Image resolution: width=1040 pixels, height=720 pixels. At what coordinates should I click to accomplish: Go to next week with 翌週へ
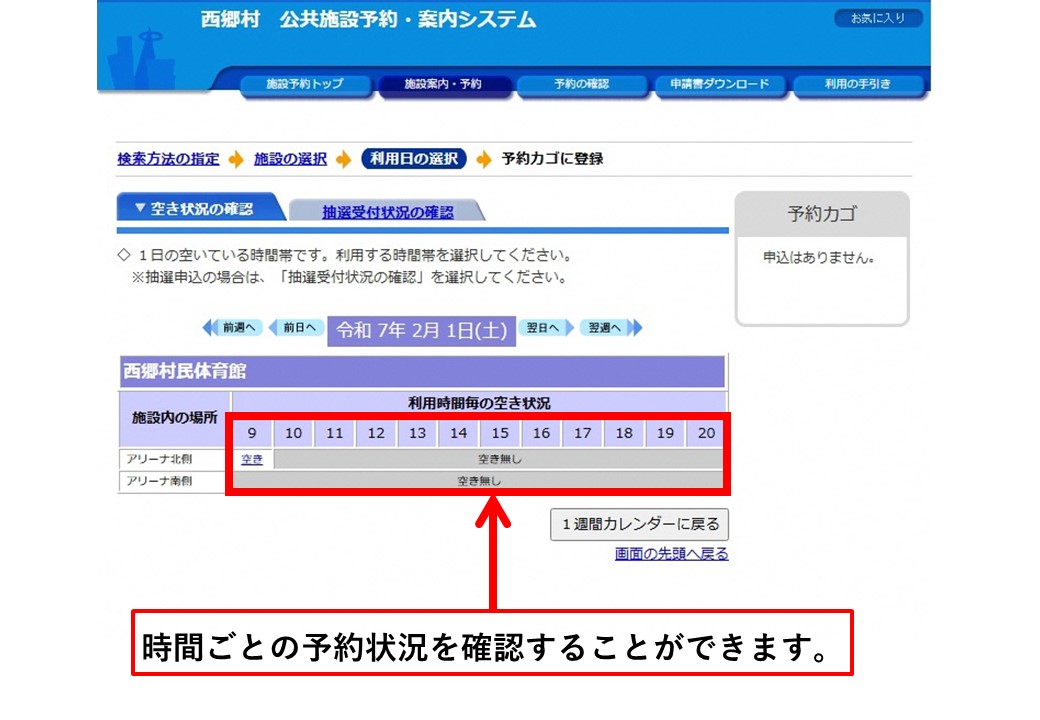(x=611, y=328)
